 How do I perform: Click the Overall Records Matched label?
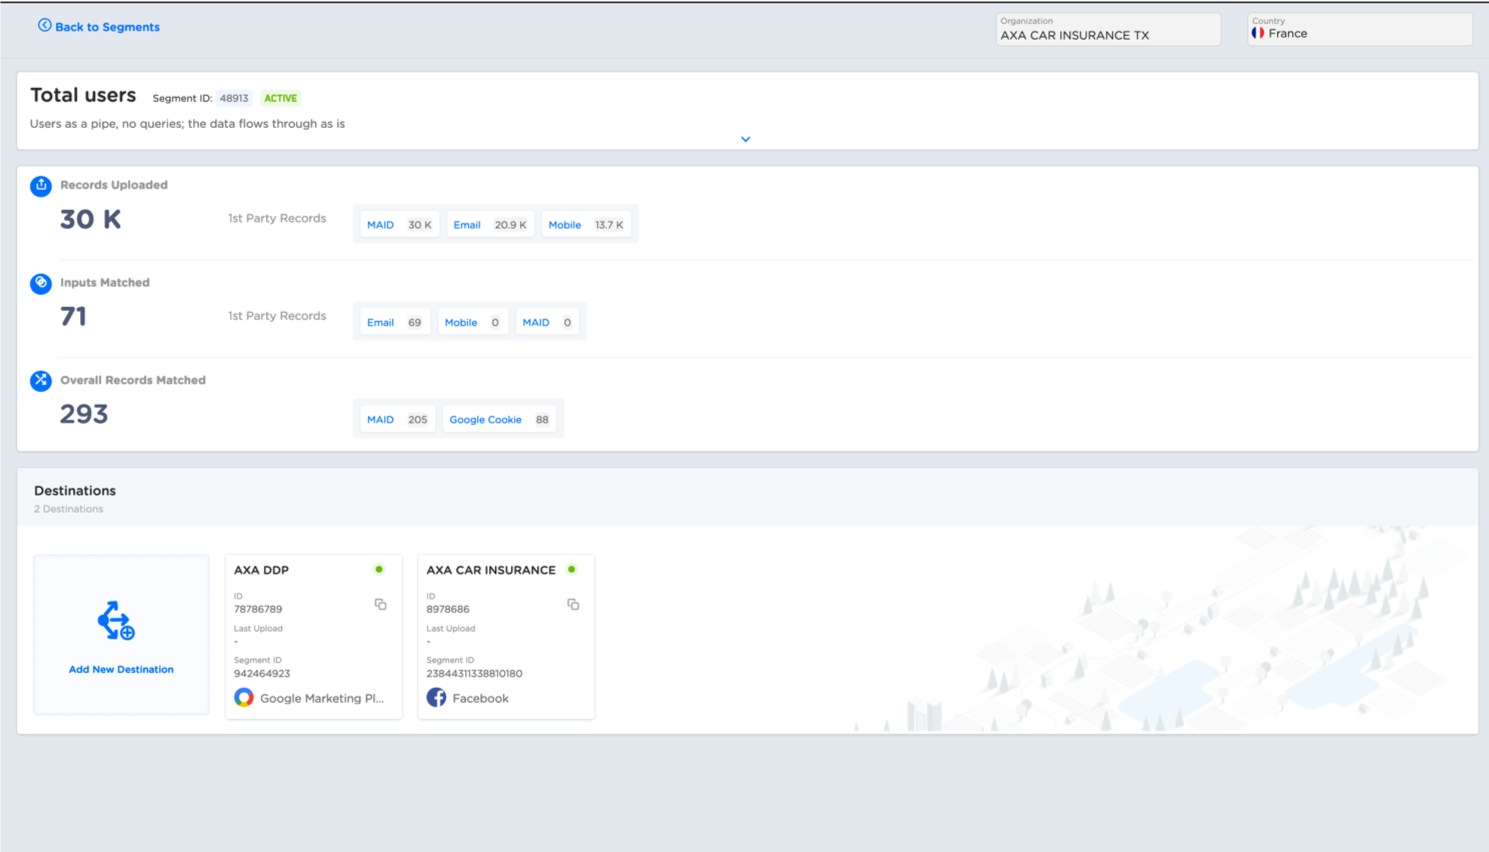coord(133,380)
